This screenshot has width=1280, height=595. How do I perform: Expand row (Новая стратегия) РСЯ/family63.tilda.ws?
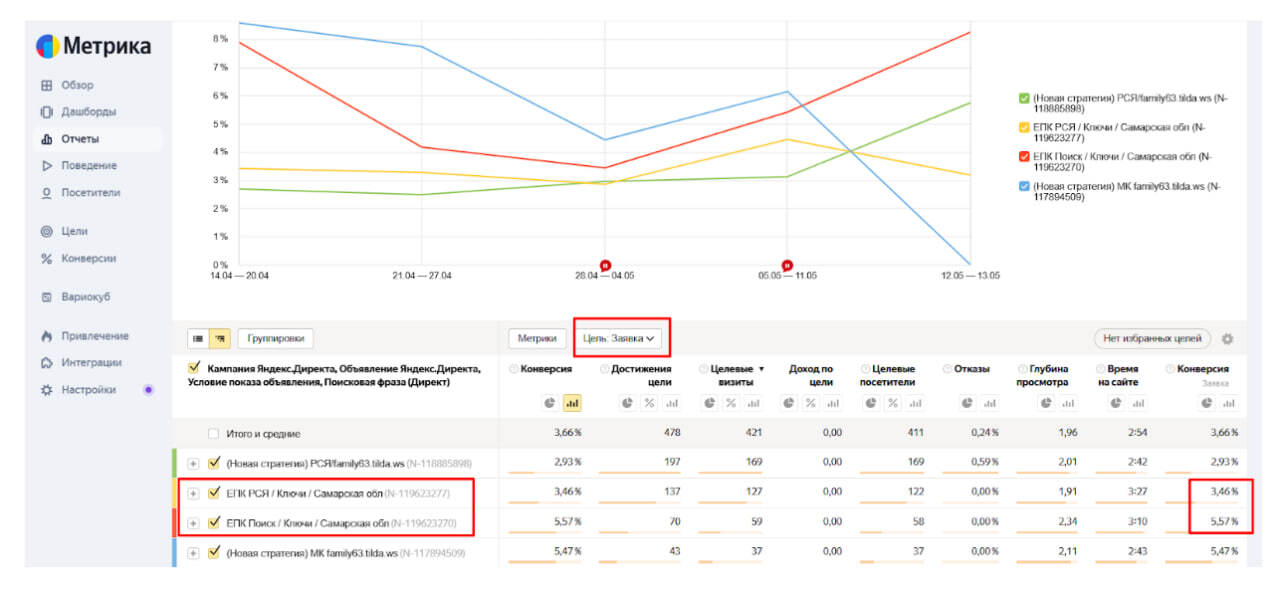[x=193, y=464]
